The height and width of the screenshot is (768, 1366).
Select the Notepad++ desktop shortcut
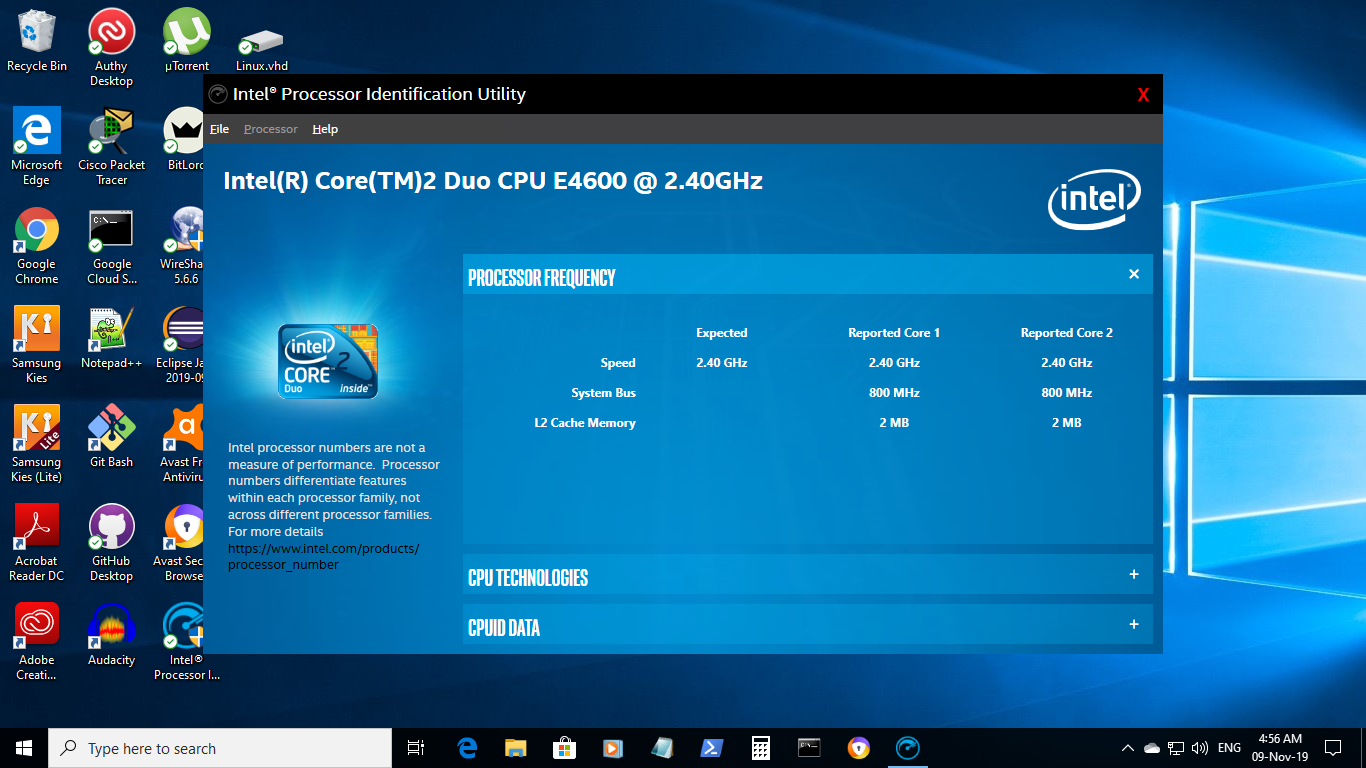tap(111, 338)
